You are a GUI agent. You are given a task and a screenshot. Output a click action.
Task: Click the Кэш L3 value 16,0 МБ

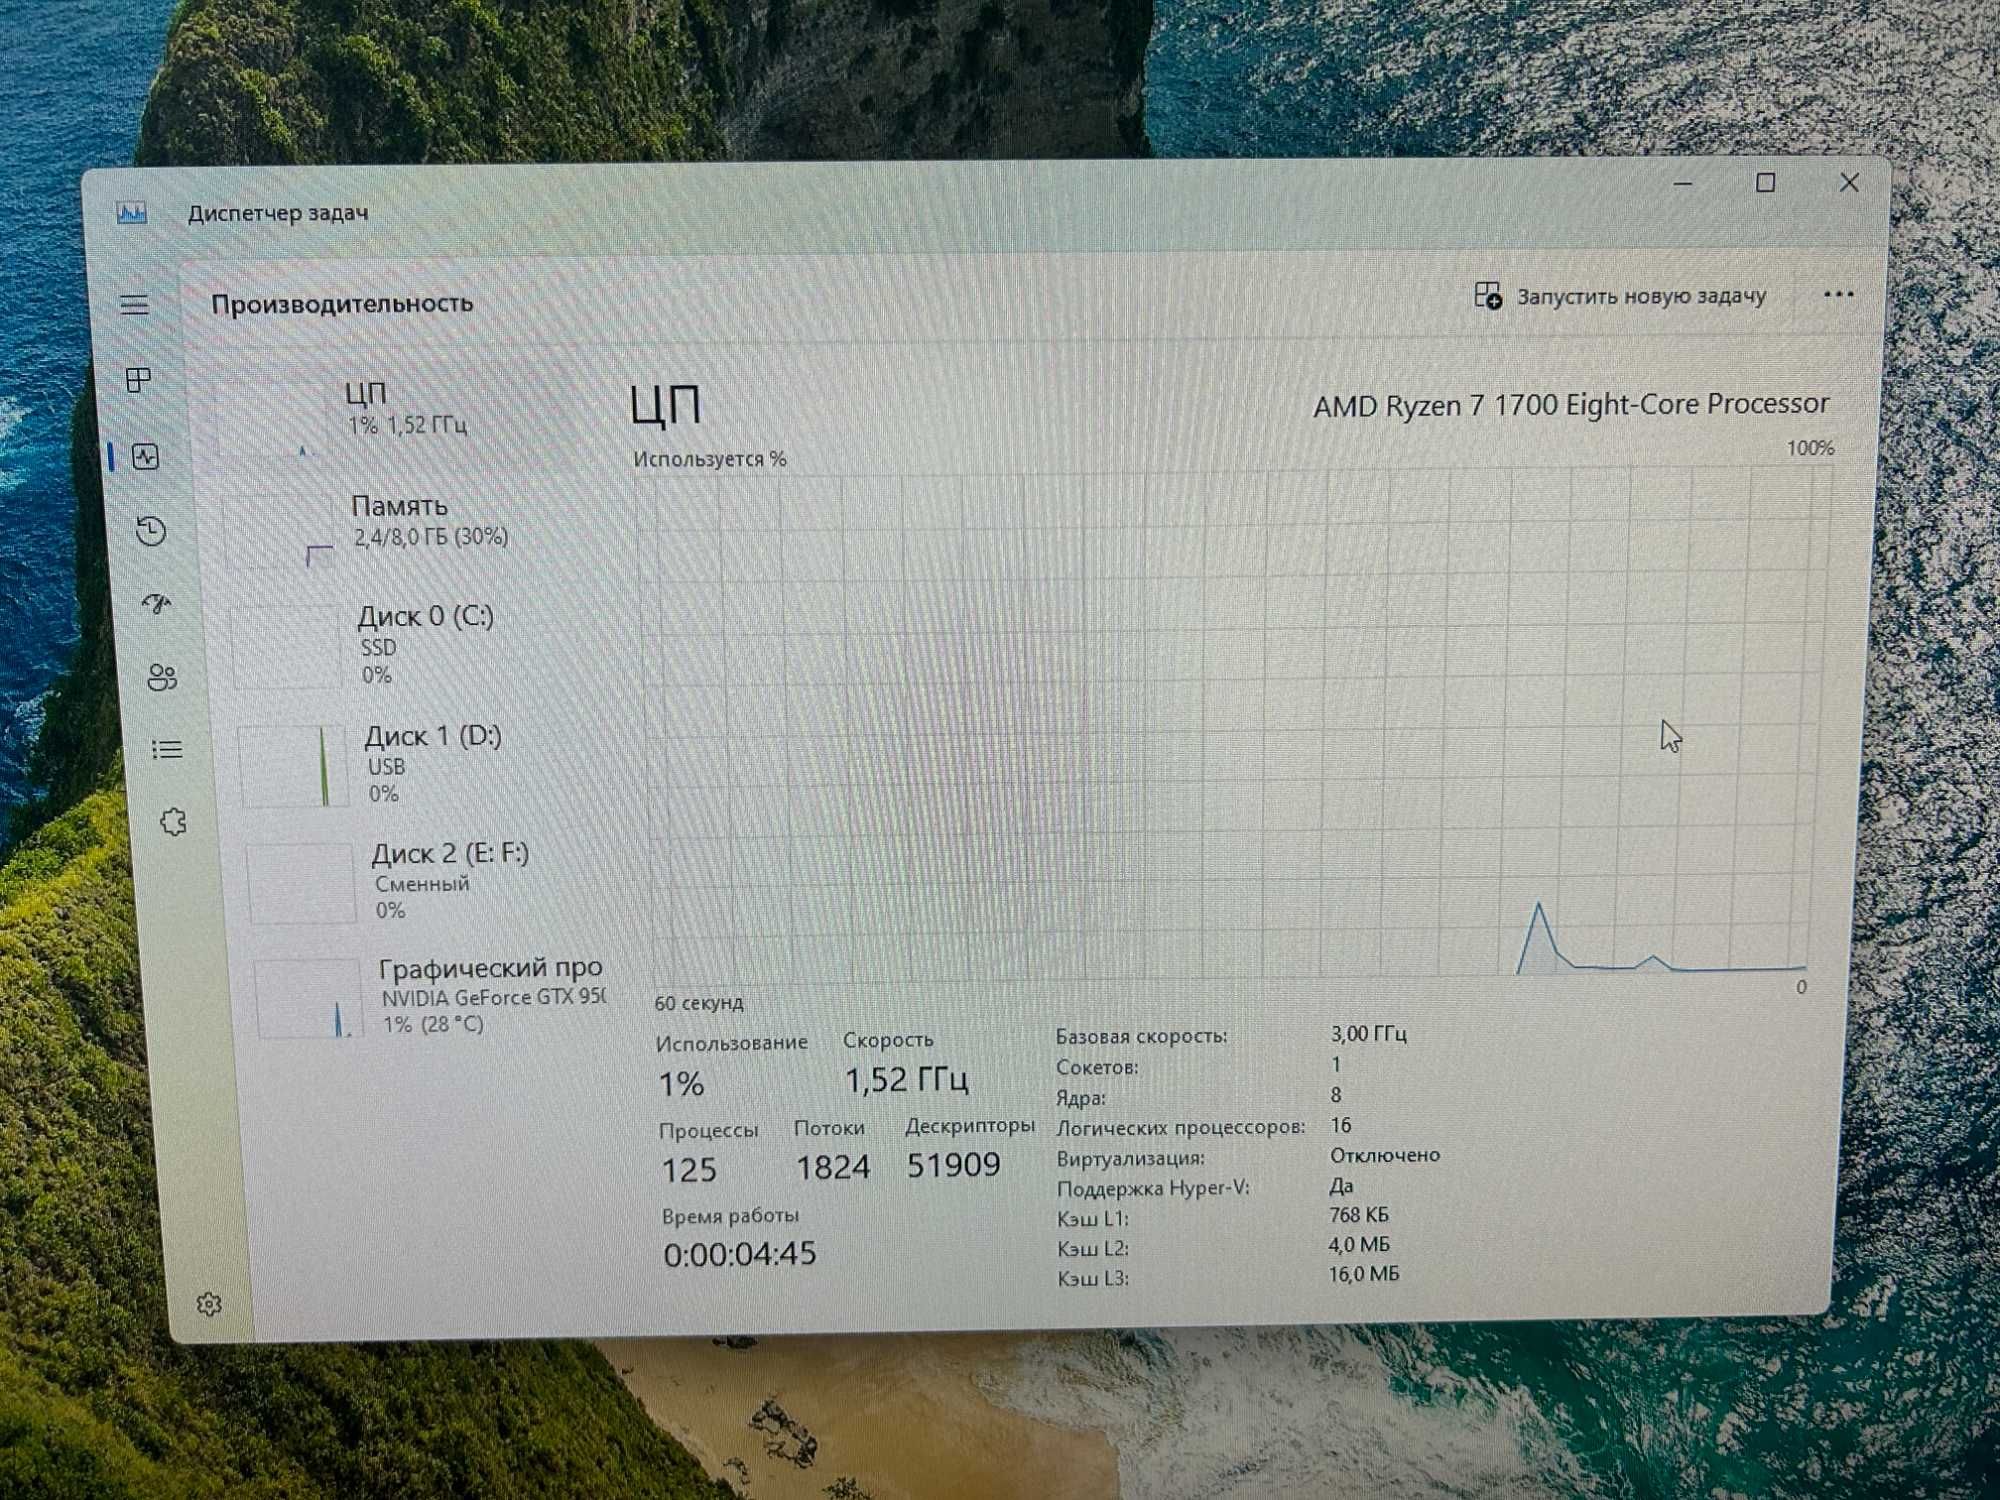(1364, 1274)
